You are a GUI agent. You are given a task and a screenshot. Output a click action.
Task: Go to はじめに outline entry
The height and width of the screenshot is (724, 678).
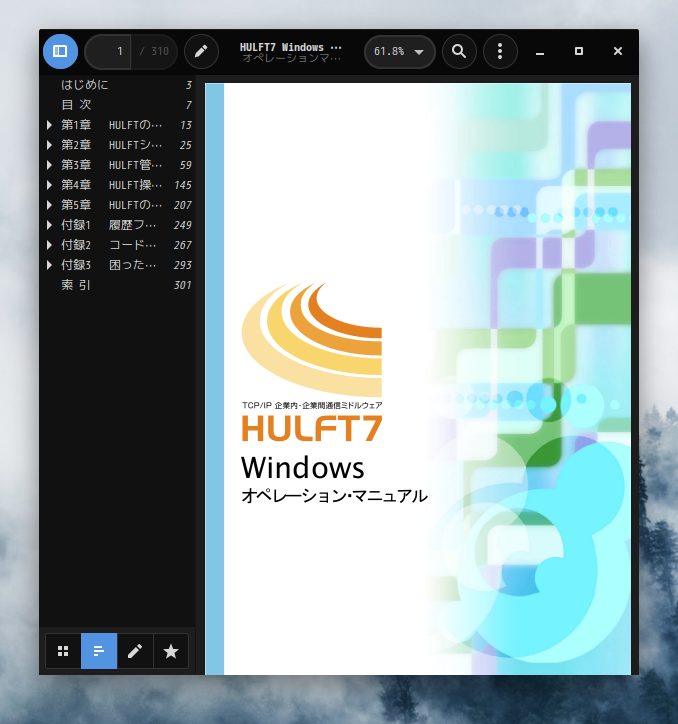point(85,85)
